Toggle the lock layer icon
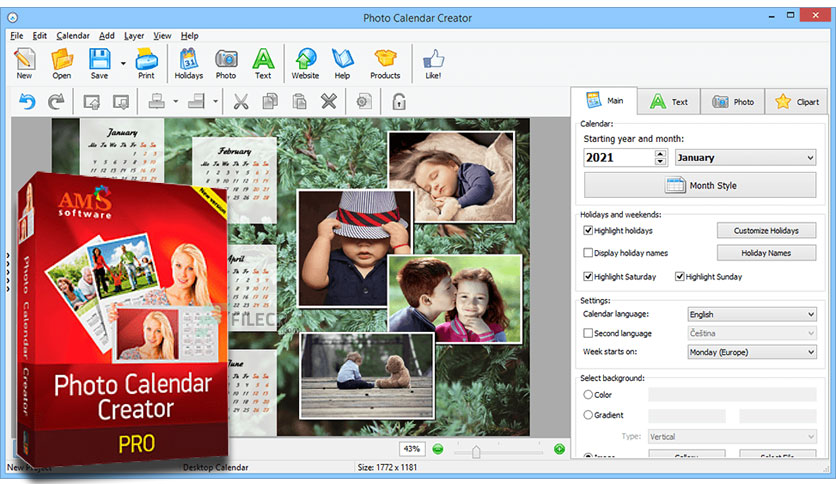Viewport: 836px width, 484px height. click(399, 101)
